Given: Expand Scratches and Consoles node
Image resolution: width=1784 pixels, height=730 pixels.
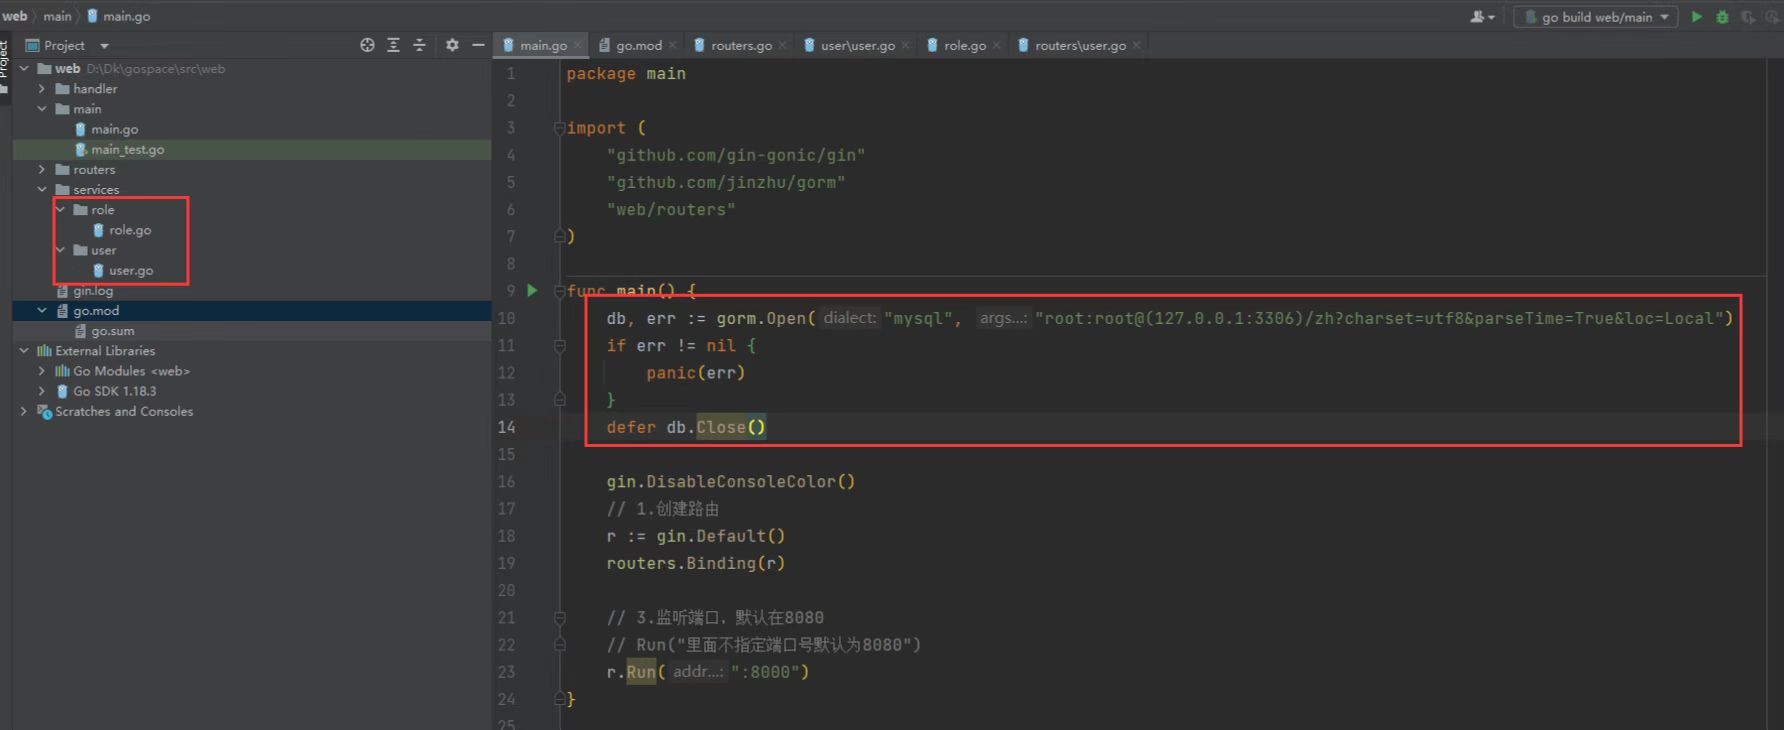Looking at the screenshot, I should (x=24, y=411).
